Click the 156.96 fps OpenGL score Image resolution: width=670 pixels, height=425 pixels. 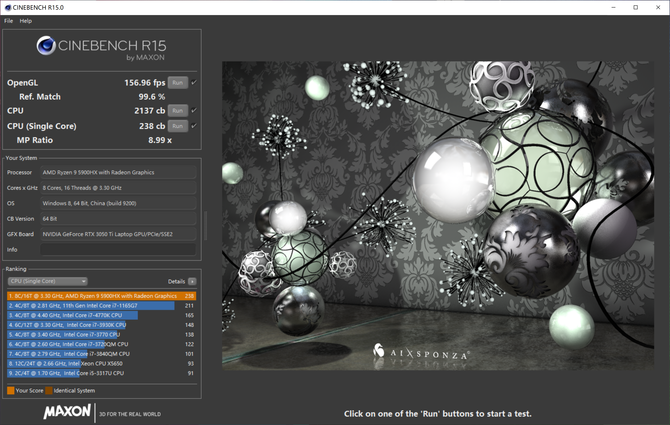(x=144, y=83)
